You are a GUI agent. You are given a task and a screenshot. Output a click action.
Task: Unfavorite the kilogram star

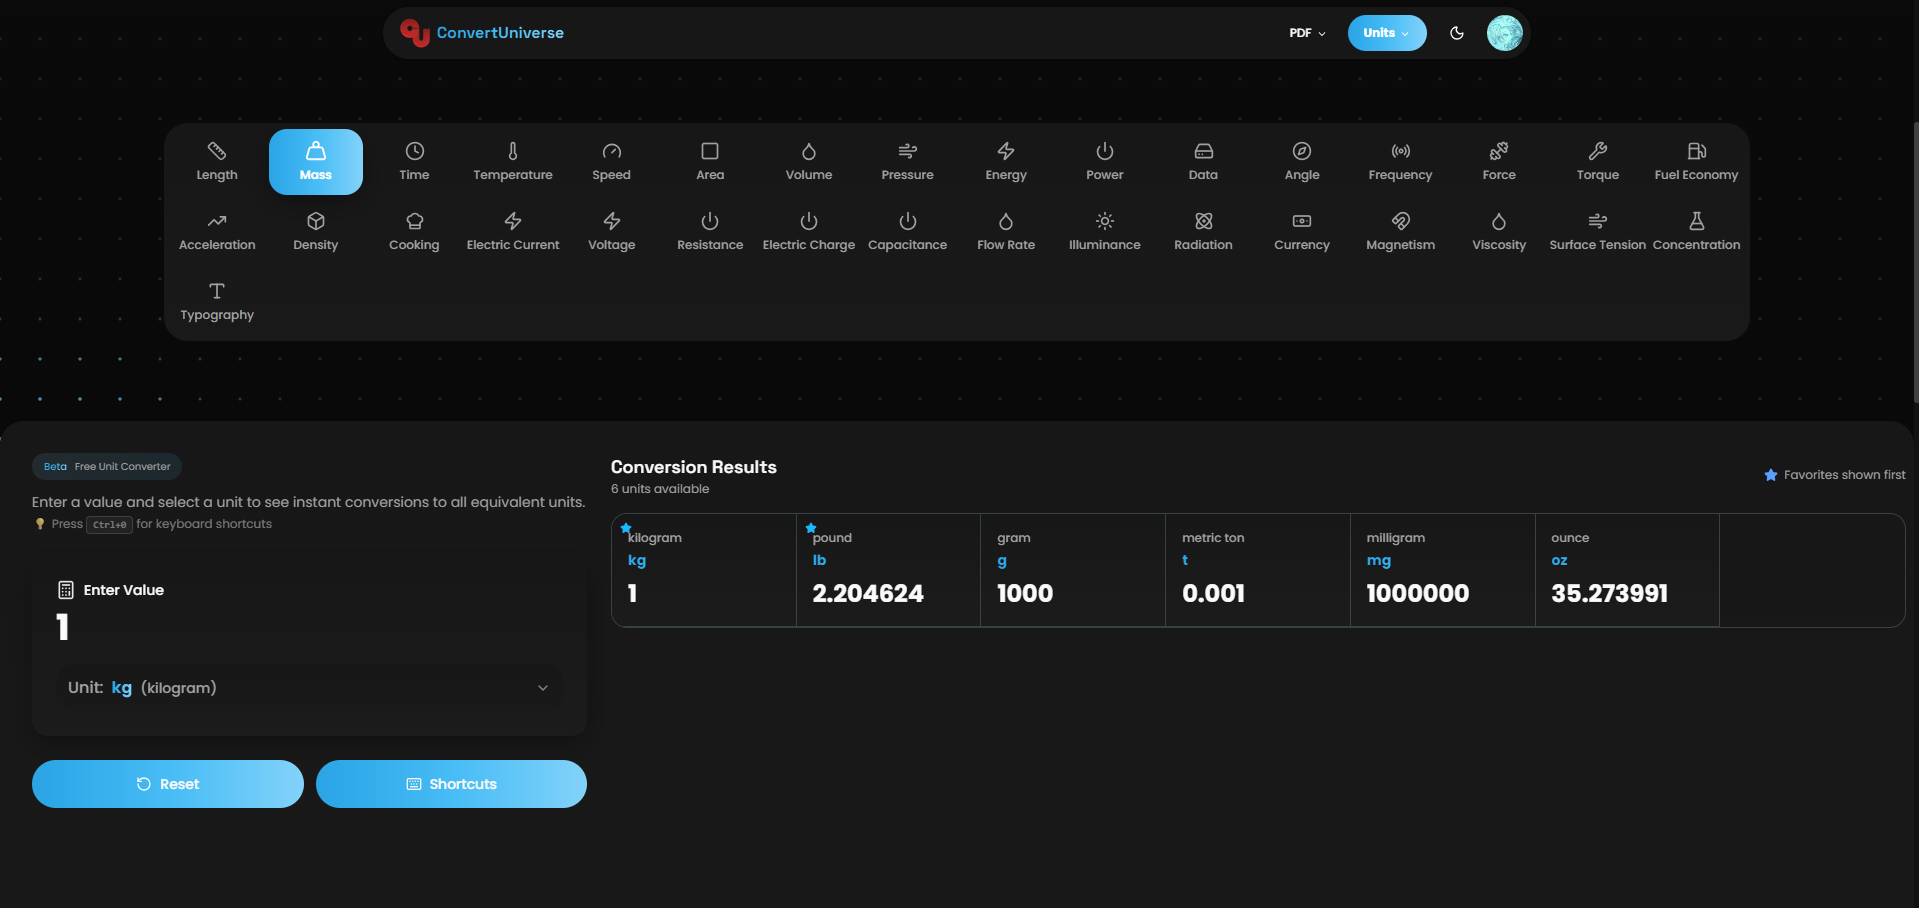[x=626, y=528]
